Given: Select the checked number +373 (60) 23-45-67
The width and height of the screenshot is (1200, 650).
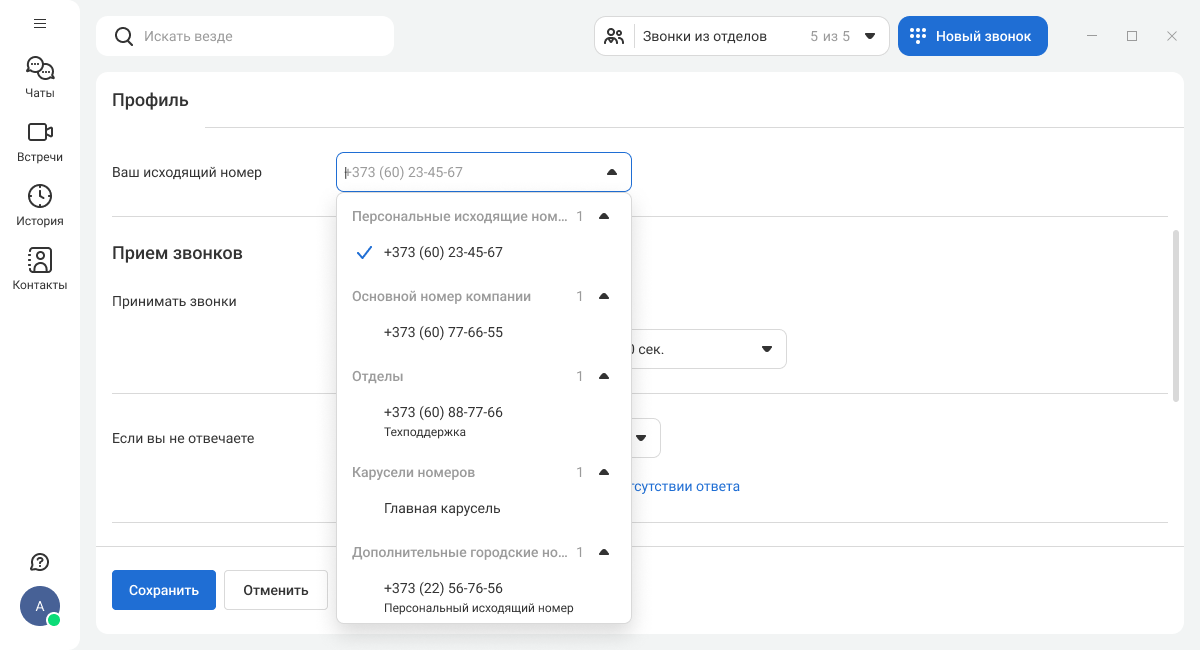Looking at the screenshot, I should click(443, 253).
